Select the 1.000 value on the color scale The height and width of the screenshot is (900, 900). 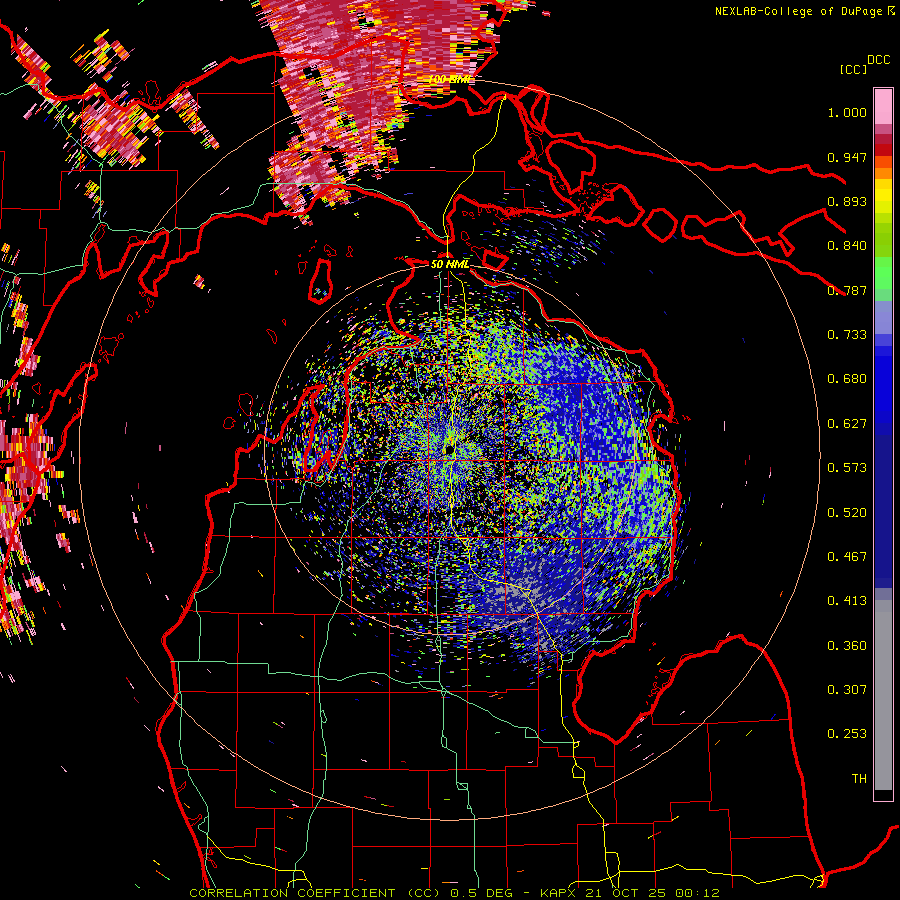click(847, 112)
